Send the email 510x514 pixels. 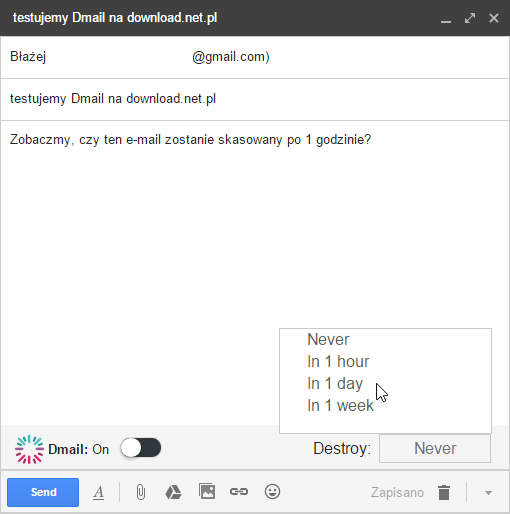point(43,492)
